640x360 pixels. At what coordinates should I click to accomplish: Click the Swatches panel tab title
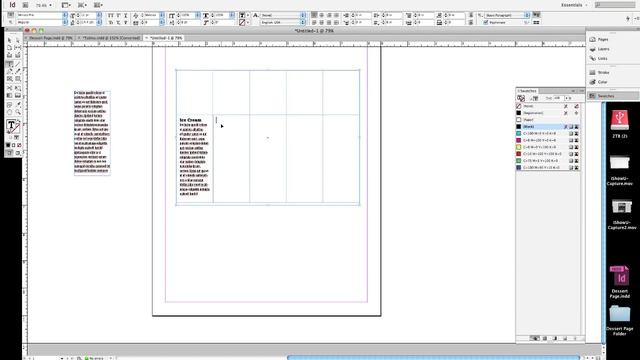[527, 91]
